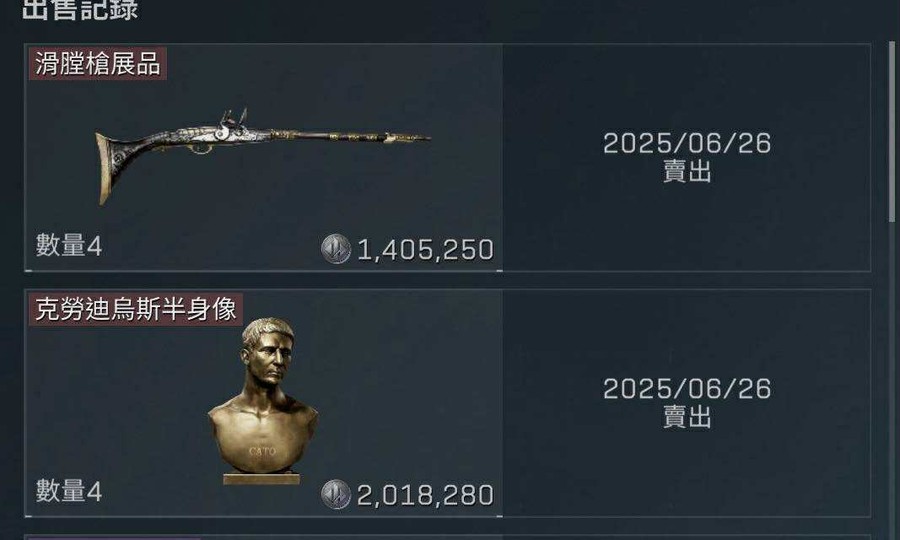This screenshot has width=900, height=540.
Task: Select the flintlock musket item image
Action: coord(262,155)
